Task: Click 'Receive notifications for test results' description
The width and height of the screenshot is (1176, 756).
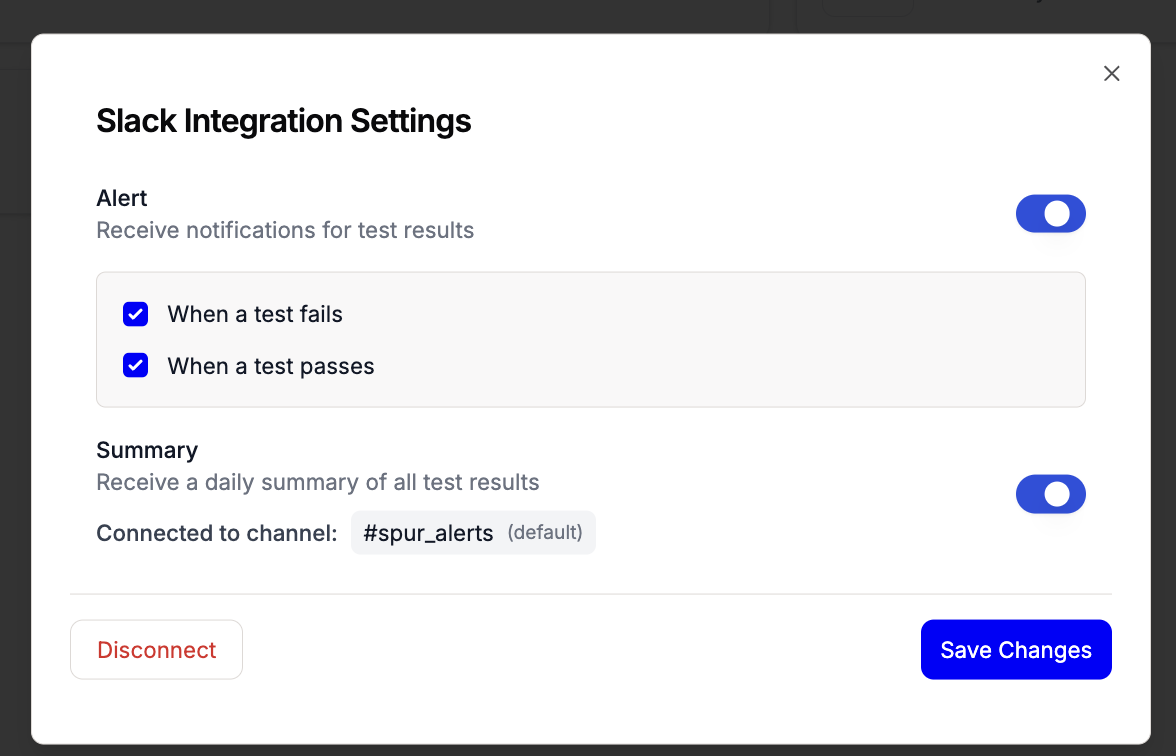Action: [x=285, y=231]
